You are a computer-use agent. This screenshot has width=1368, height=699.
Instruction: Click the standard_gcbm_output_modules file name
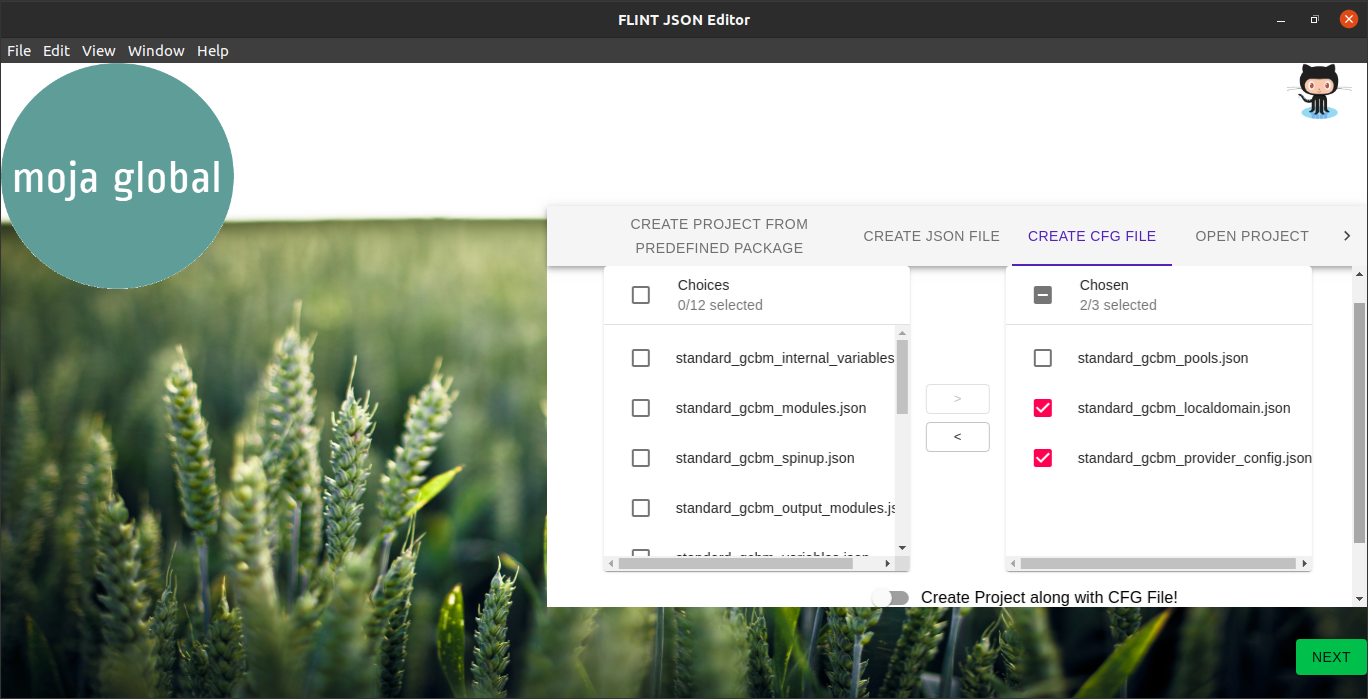coord(786,508)
